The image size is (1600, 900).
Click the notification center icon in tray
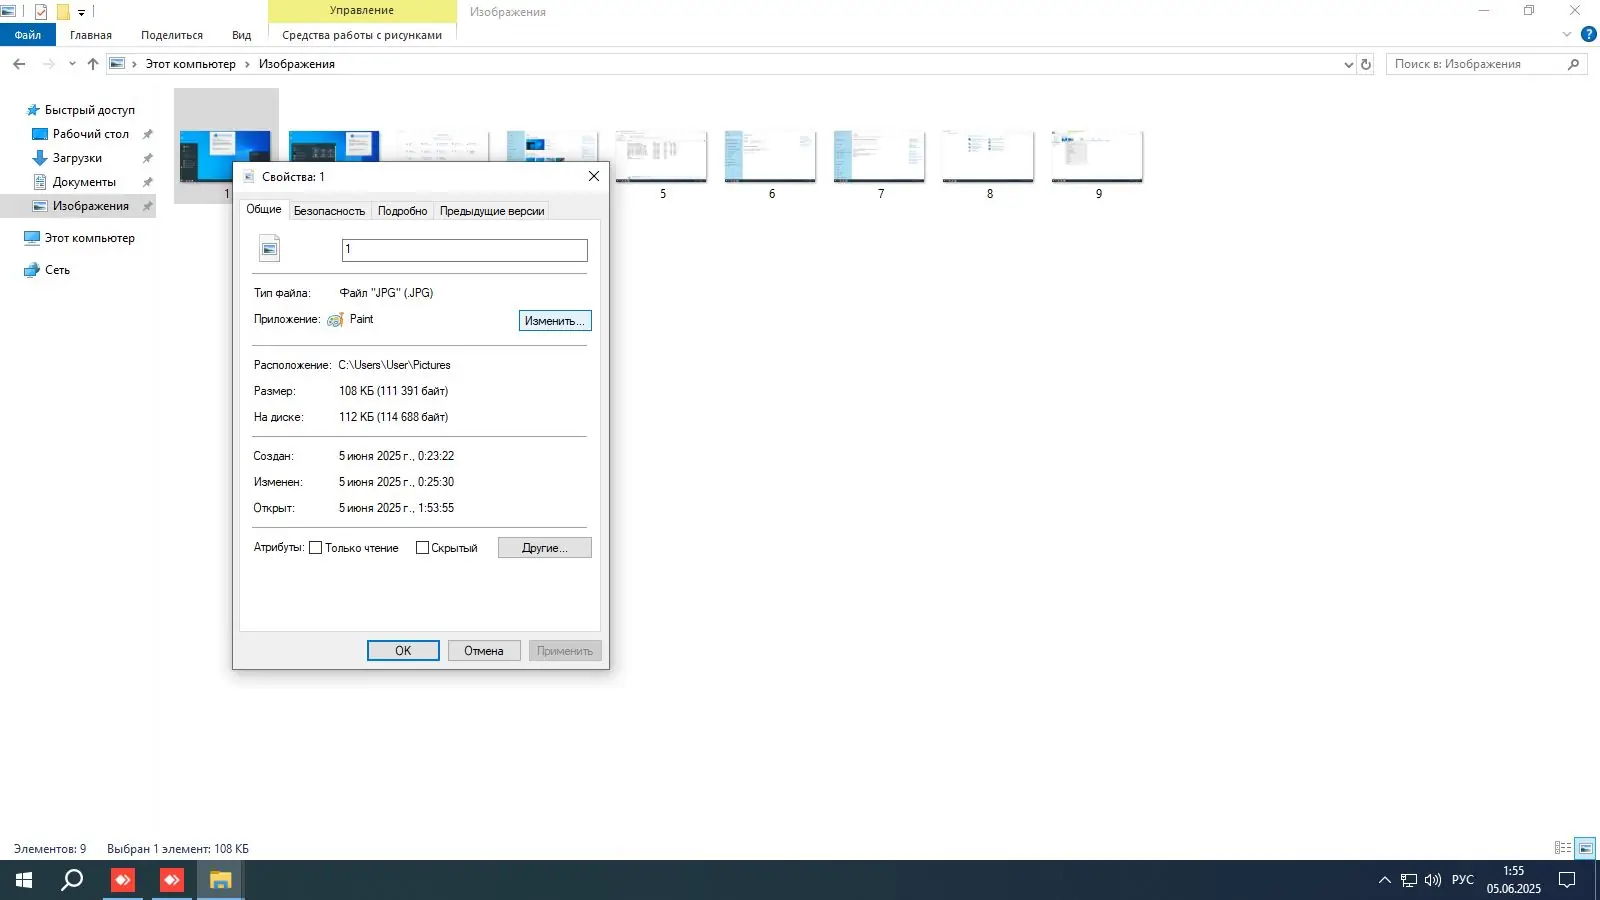click(x=1568, y=881)
